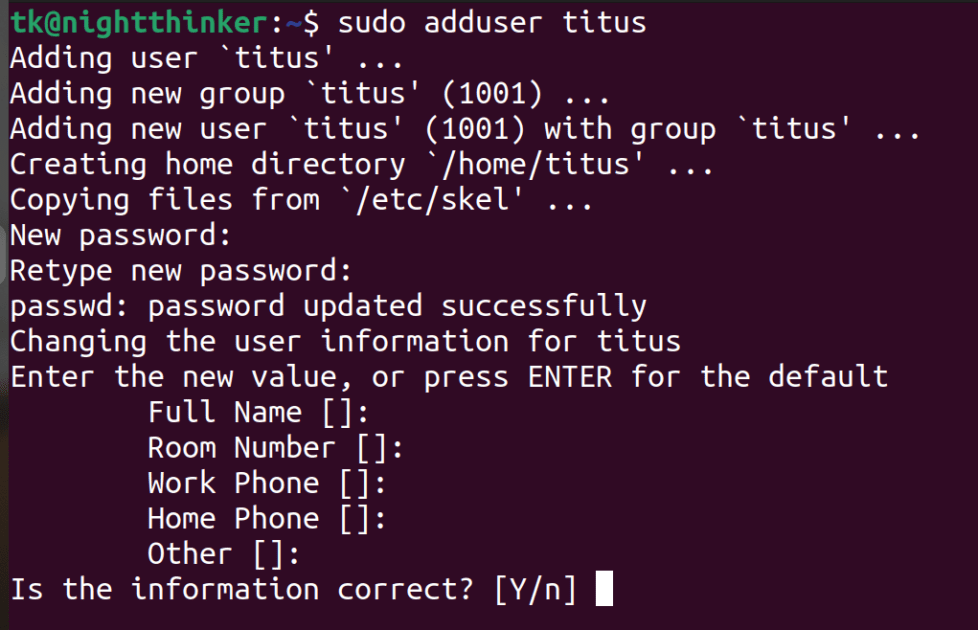Click the 'sudo adduser titus' command text

coord(491,23)
